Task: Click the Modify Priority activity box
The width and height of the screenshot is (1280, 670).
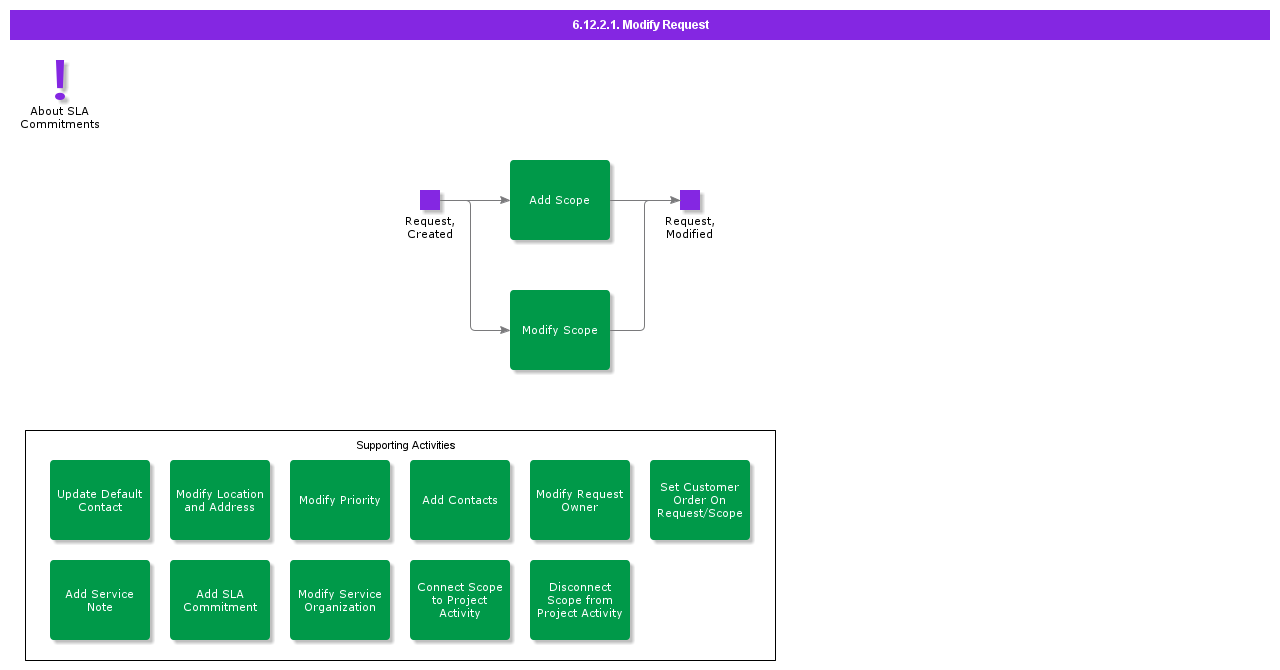Action: (x=340, y=500)
